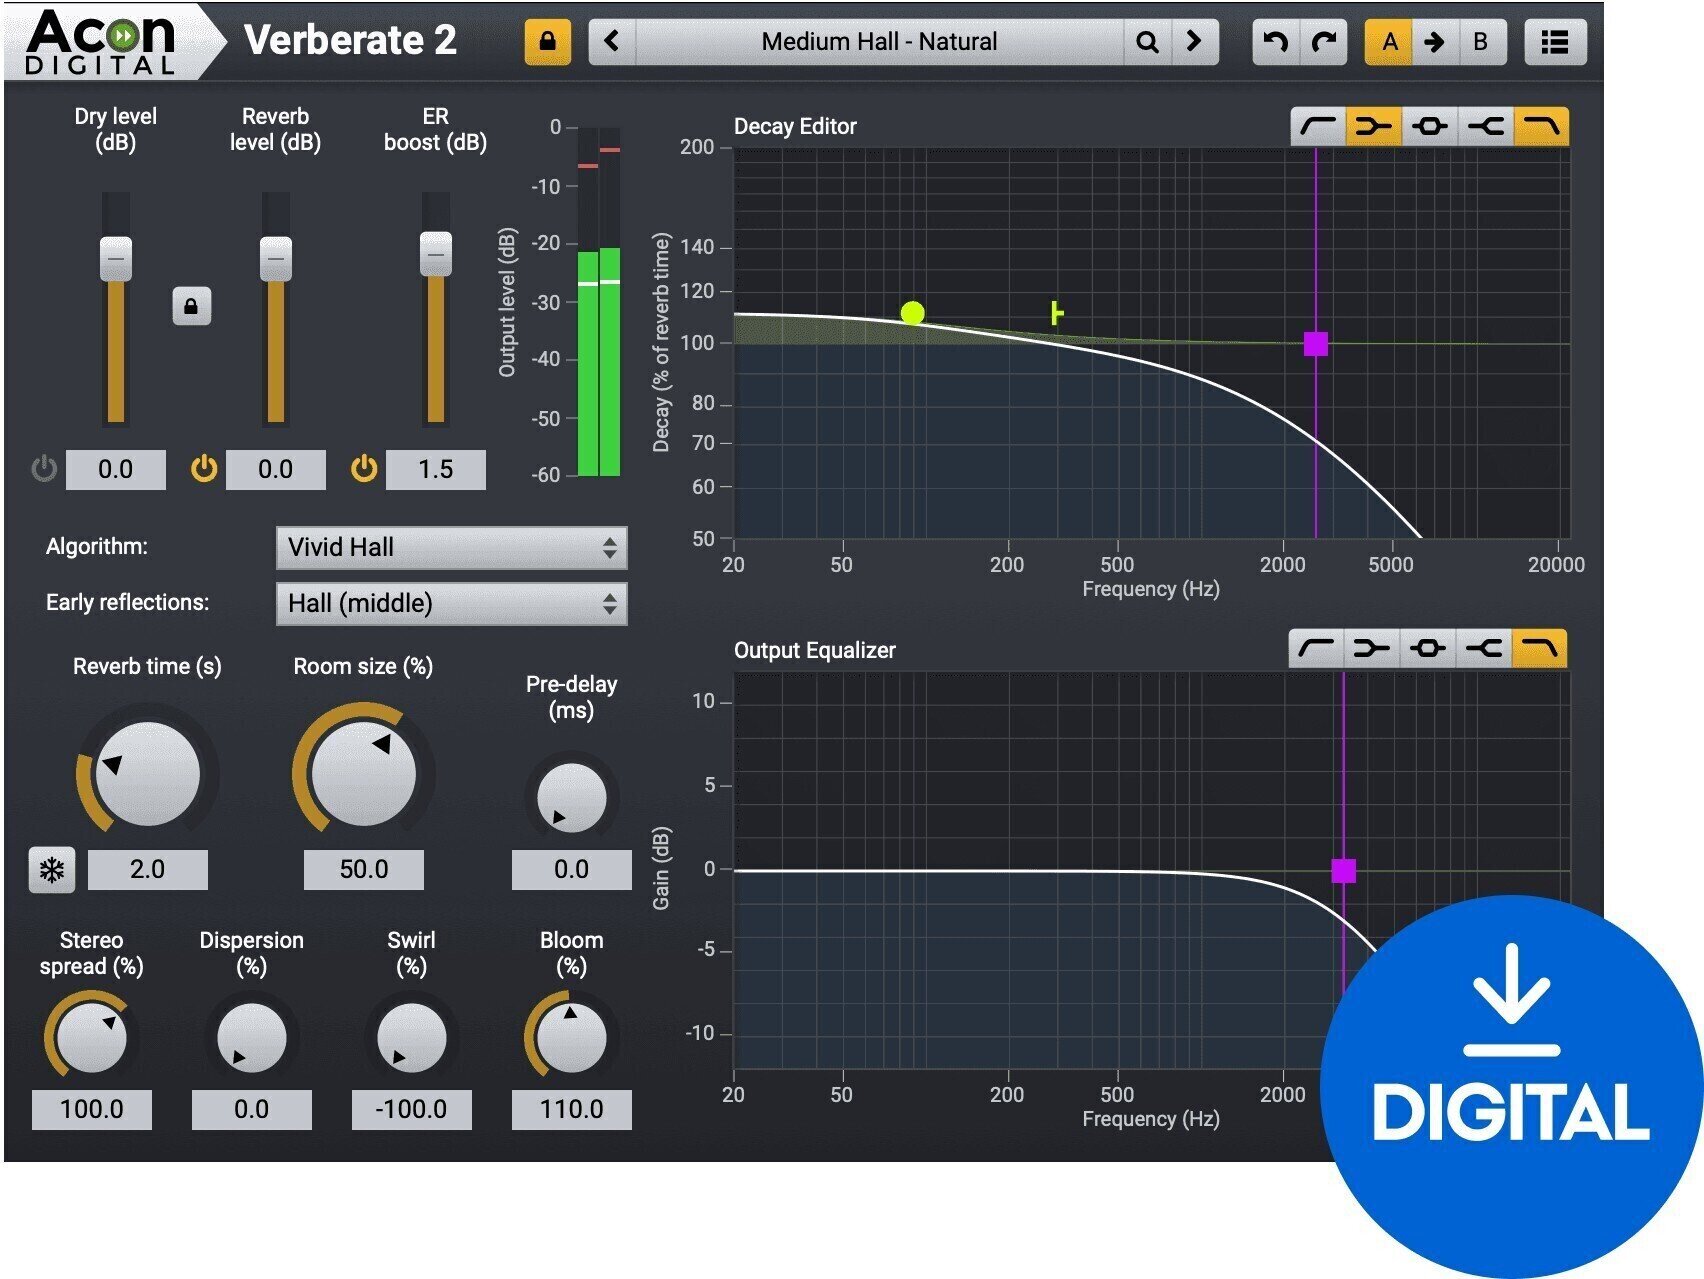The image size is (1704, 1279).
Task: Click the undo icon
Action: tap(1276, 41)
